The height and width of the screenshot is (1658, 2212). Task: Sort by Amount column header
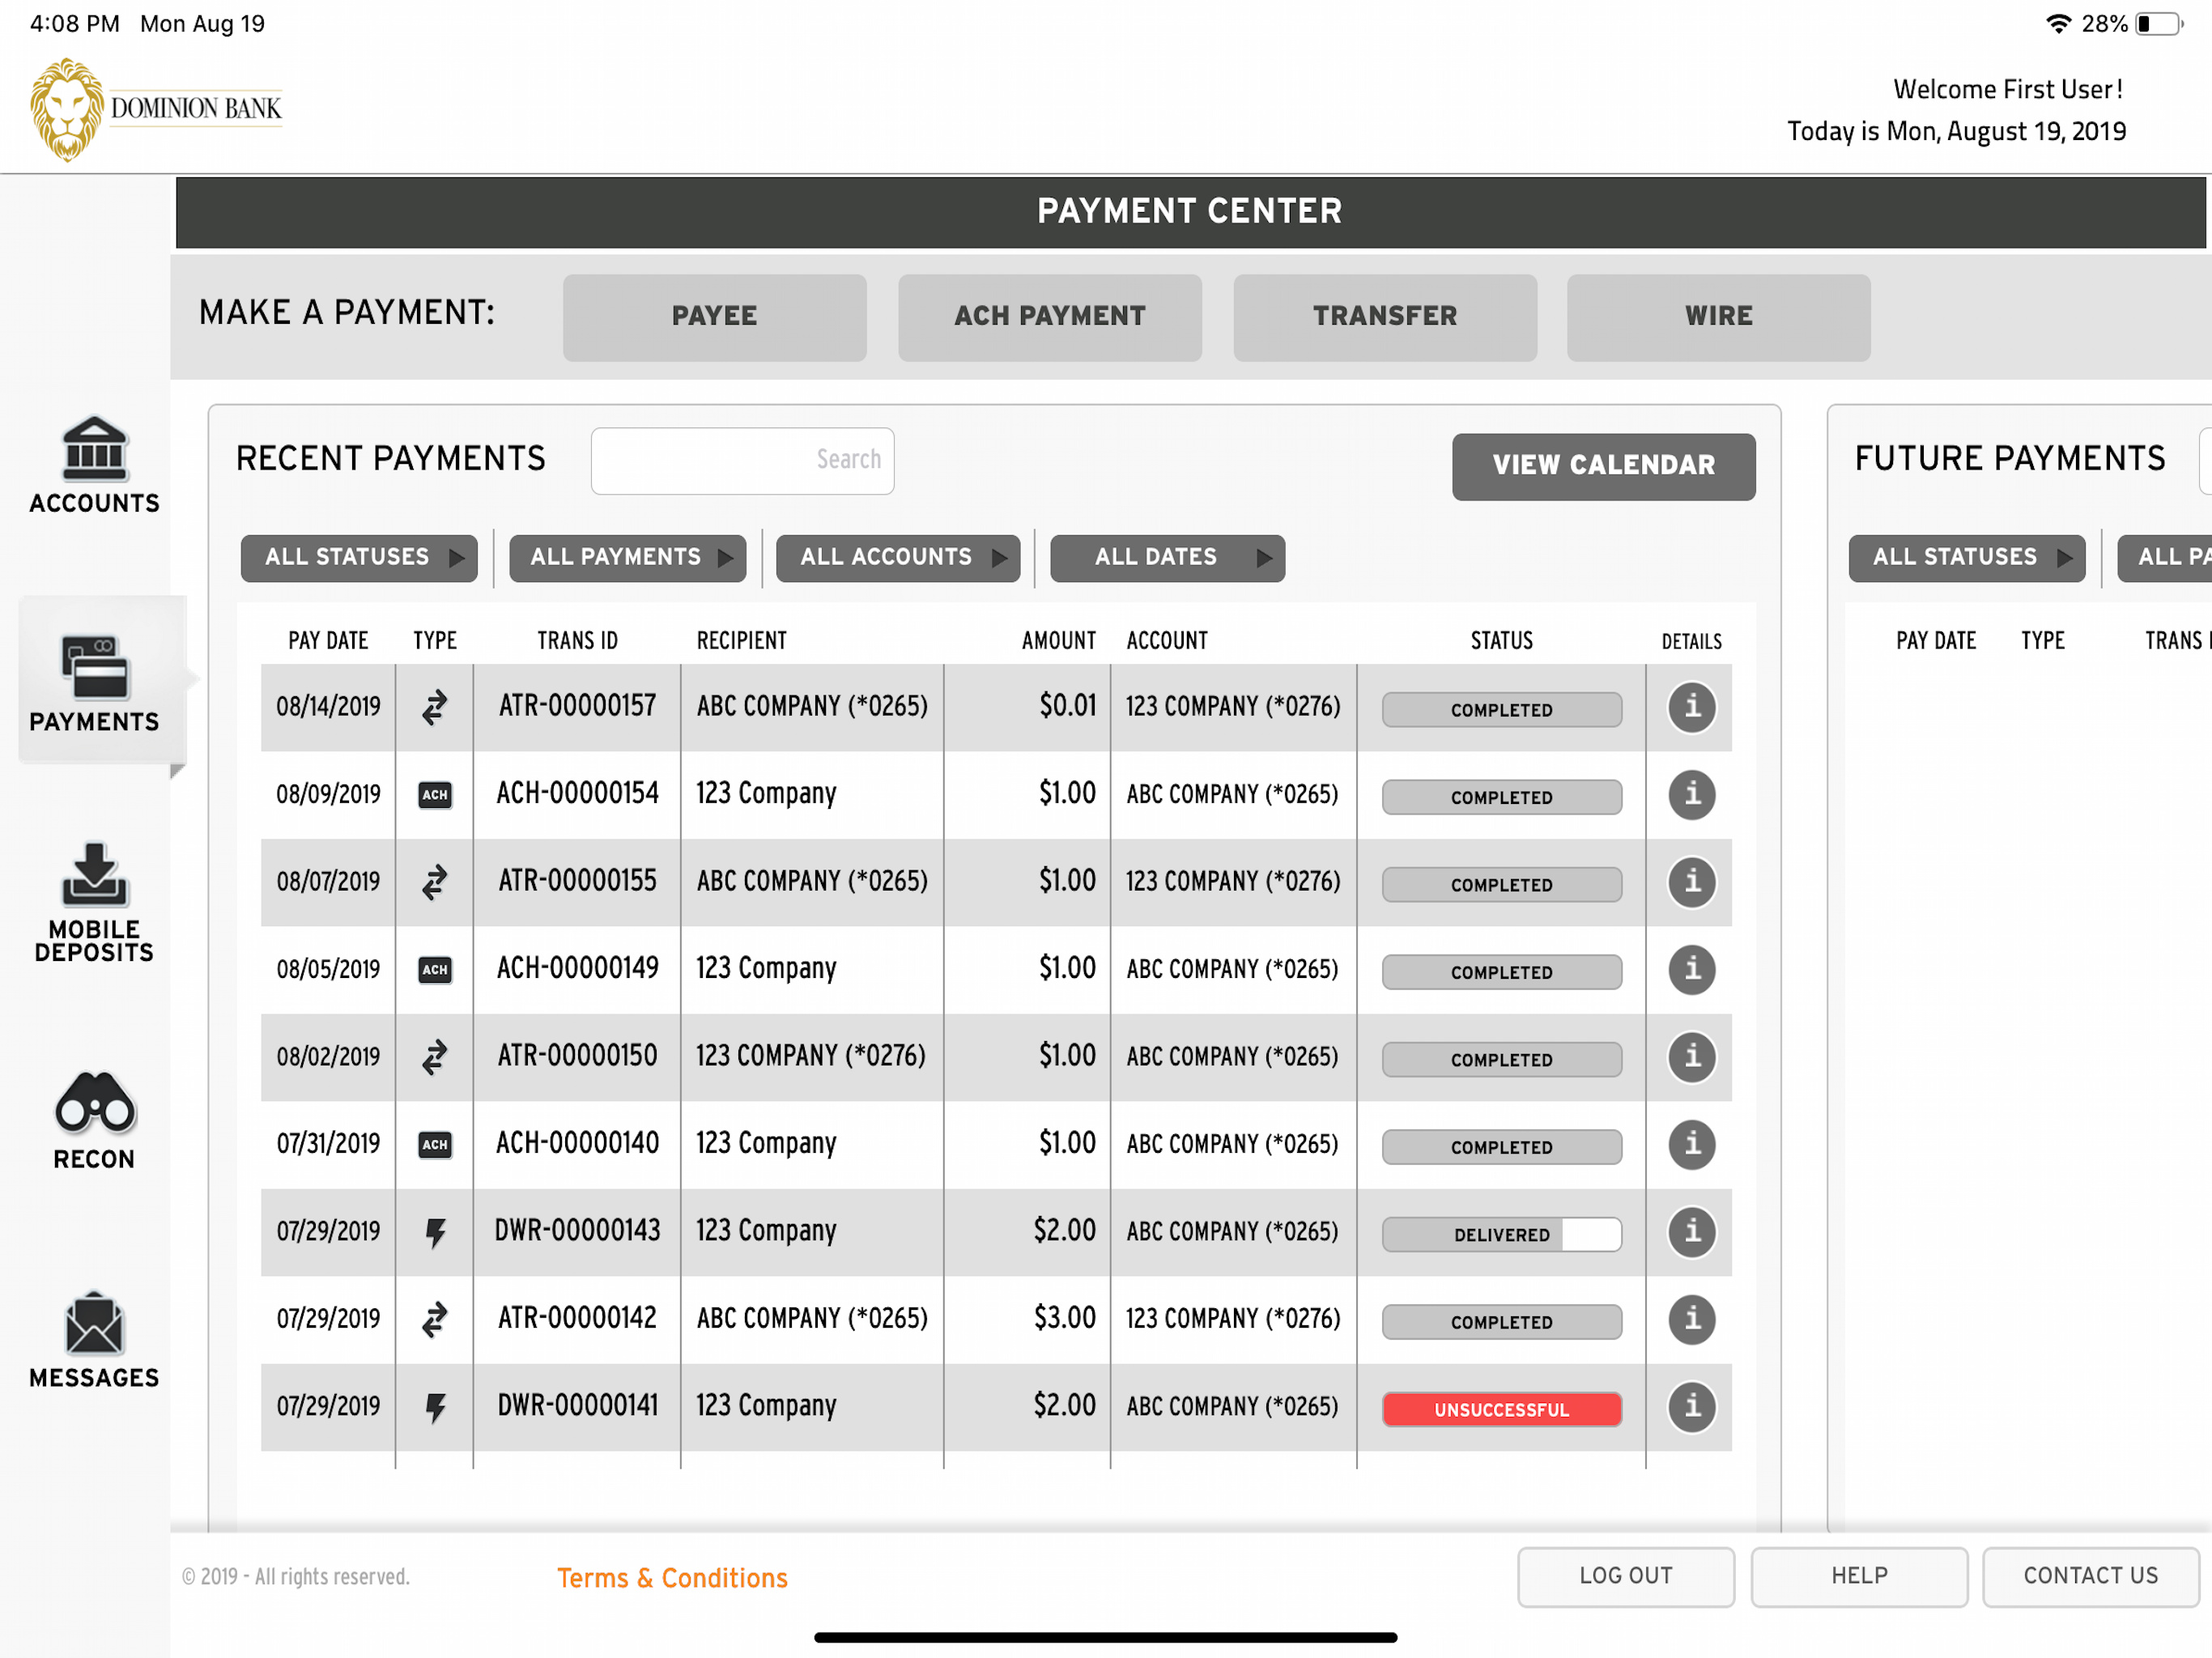point(1058,641)
